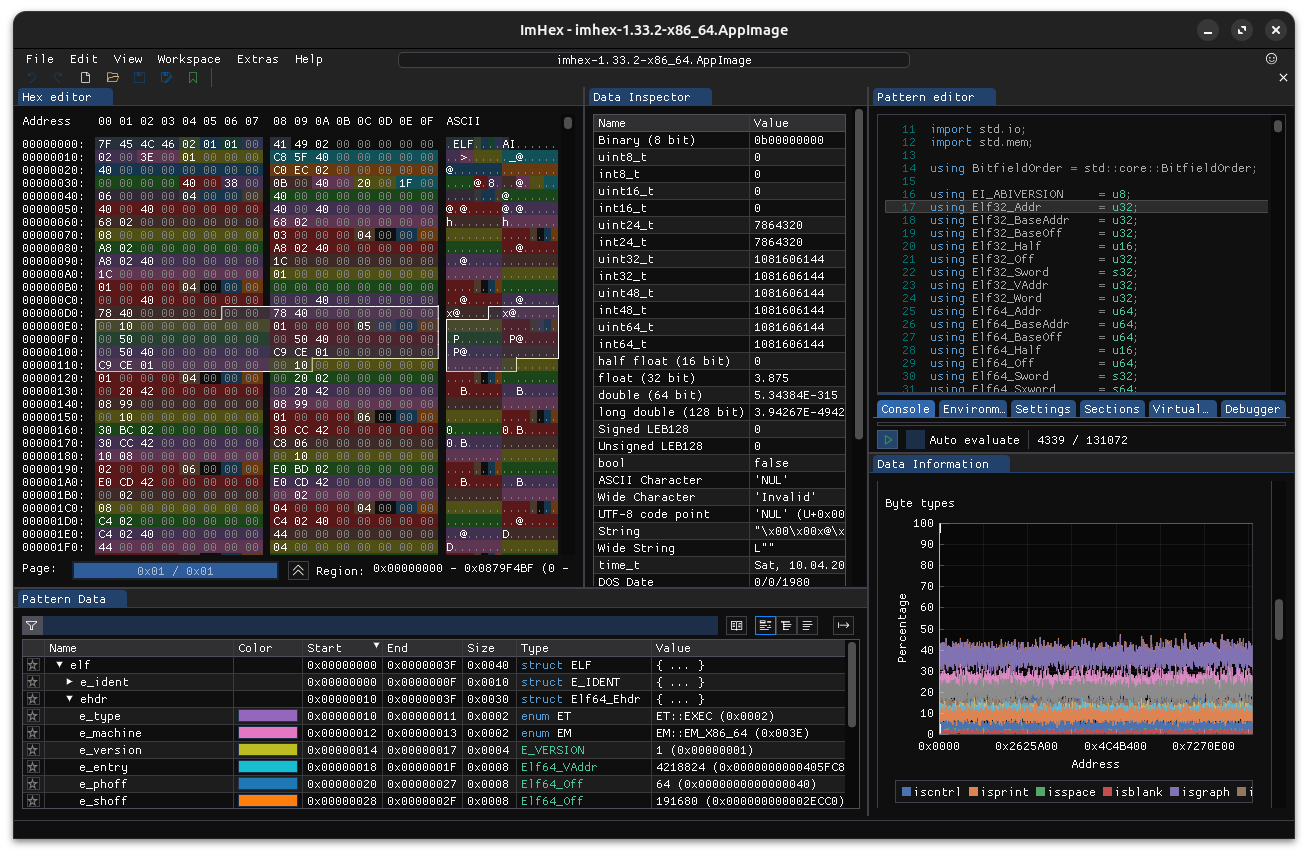Select the Data Inspector panel tab
The image size is (1308, 855).
point(650,97)
